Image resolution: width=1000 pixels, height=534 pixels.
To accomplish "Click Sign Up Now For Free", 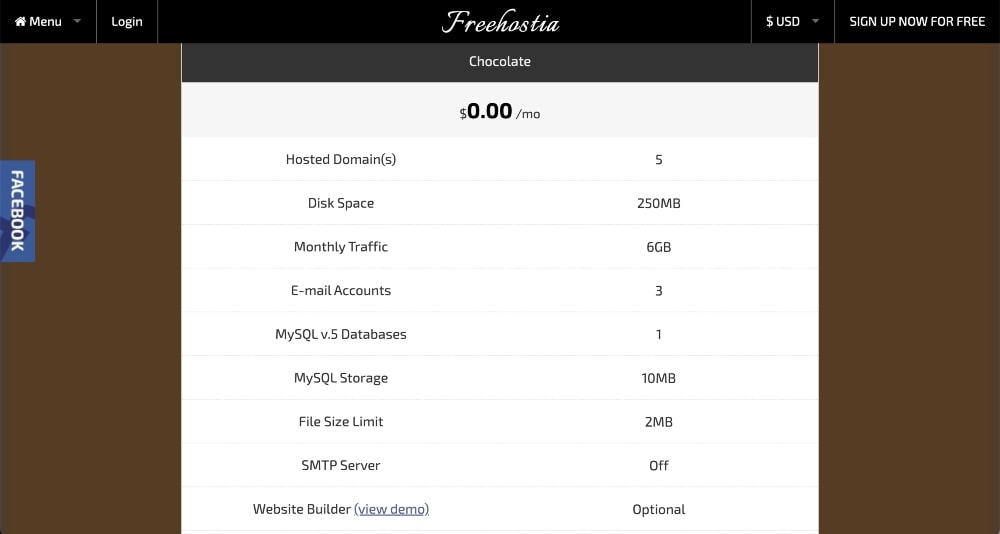I will (917, 21).
